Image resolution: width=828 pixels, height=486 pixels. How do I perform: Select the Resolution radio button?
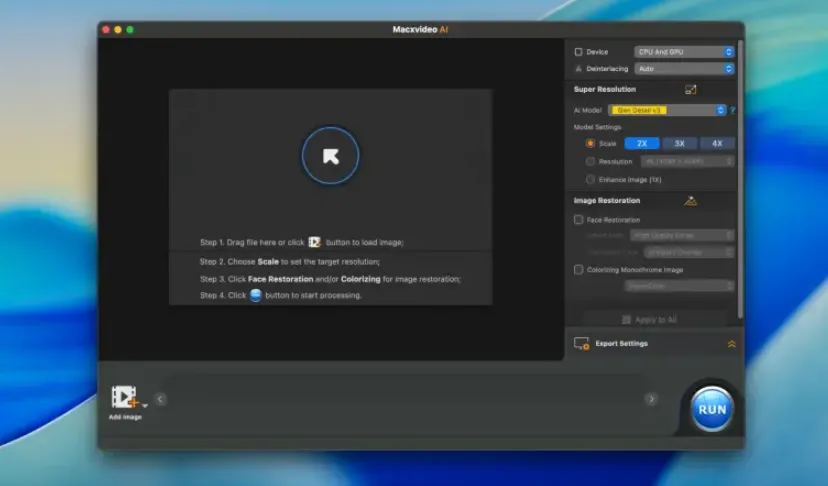coord(590,161)
